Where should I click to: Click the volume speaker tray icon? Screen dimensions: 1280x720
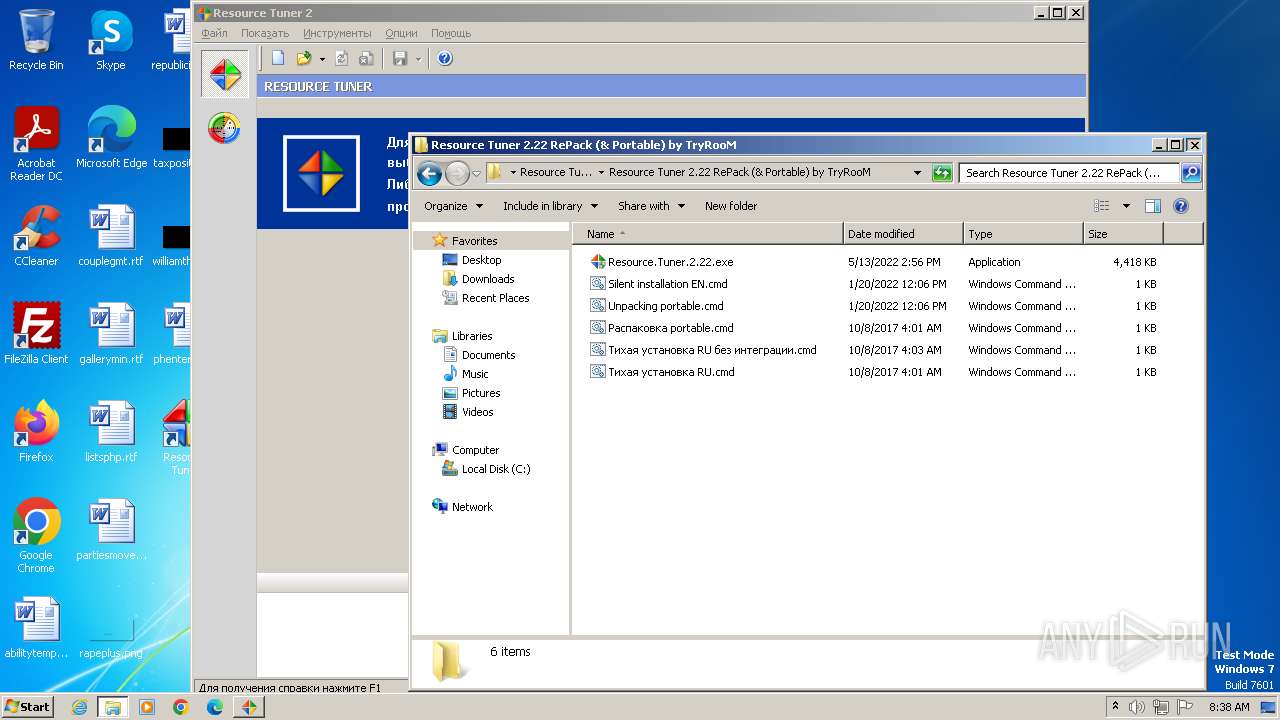[1136, 707]
